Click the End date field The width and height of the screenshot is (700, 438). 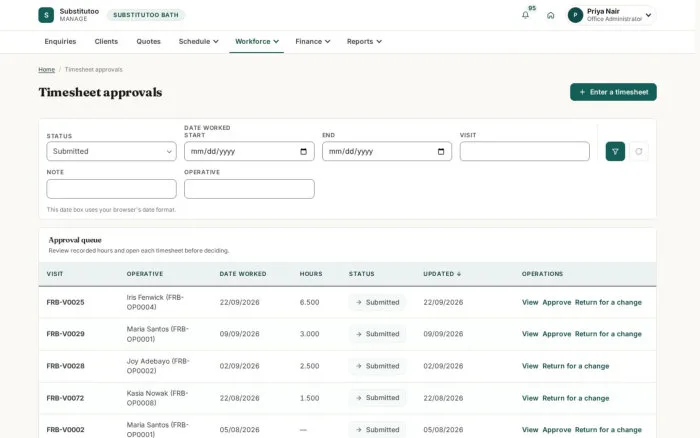[x=387, y=151]
